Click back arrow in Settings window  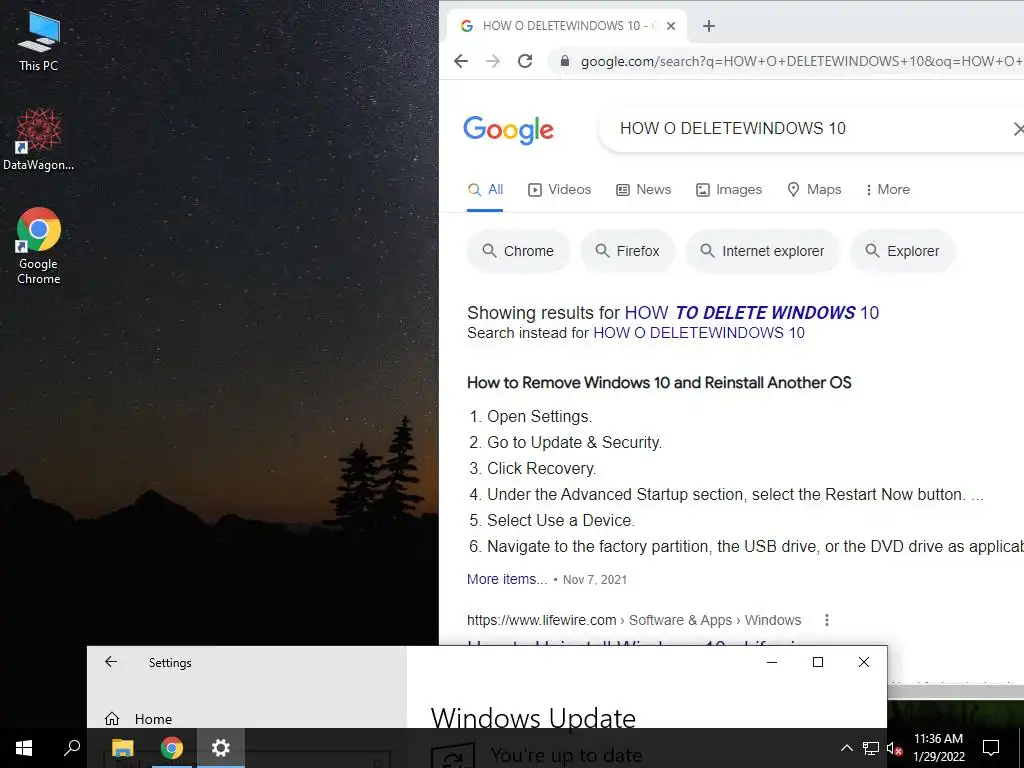111,662
